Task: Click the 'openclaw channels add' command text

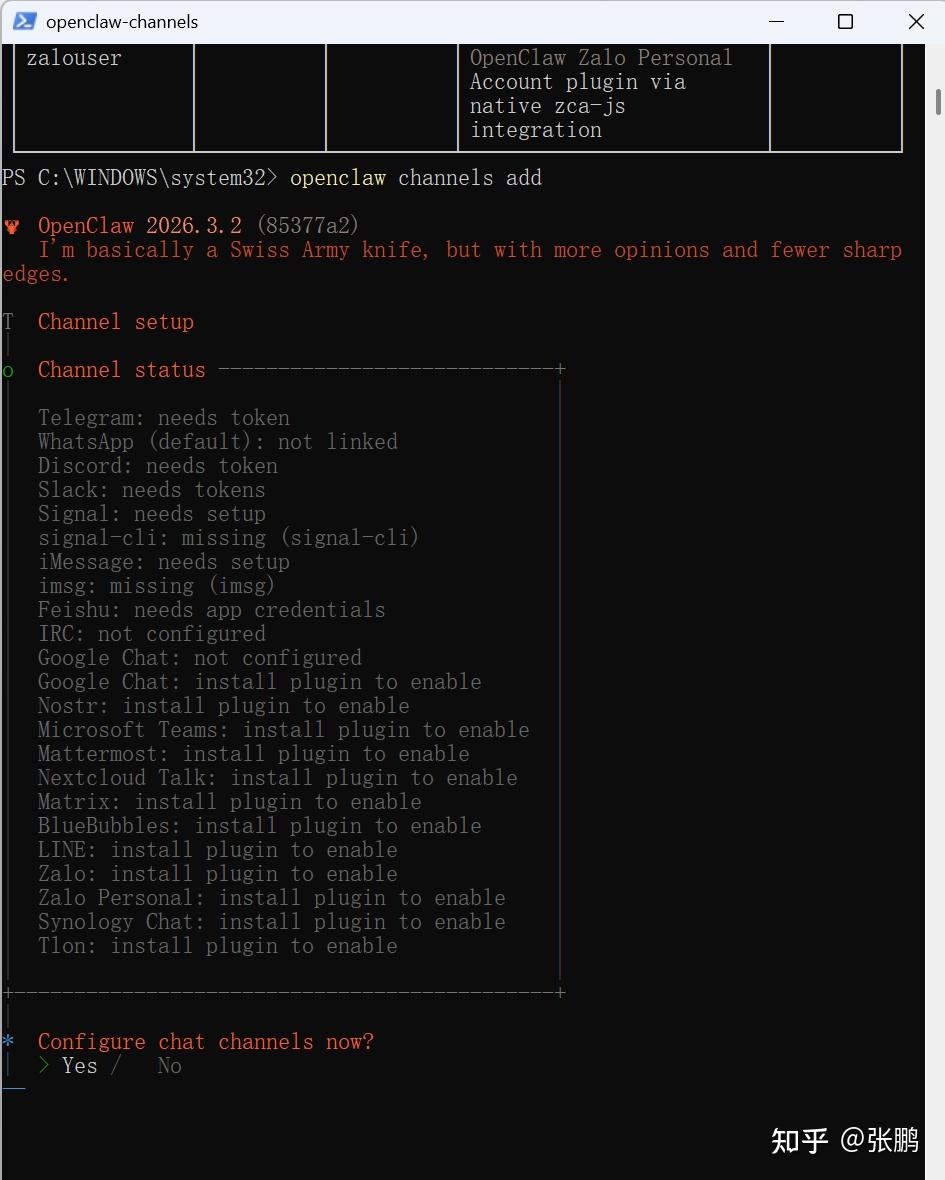Action: click(415, 178)
